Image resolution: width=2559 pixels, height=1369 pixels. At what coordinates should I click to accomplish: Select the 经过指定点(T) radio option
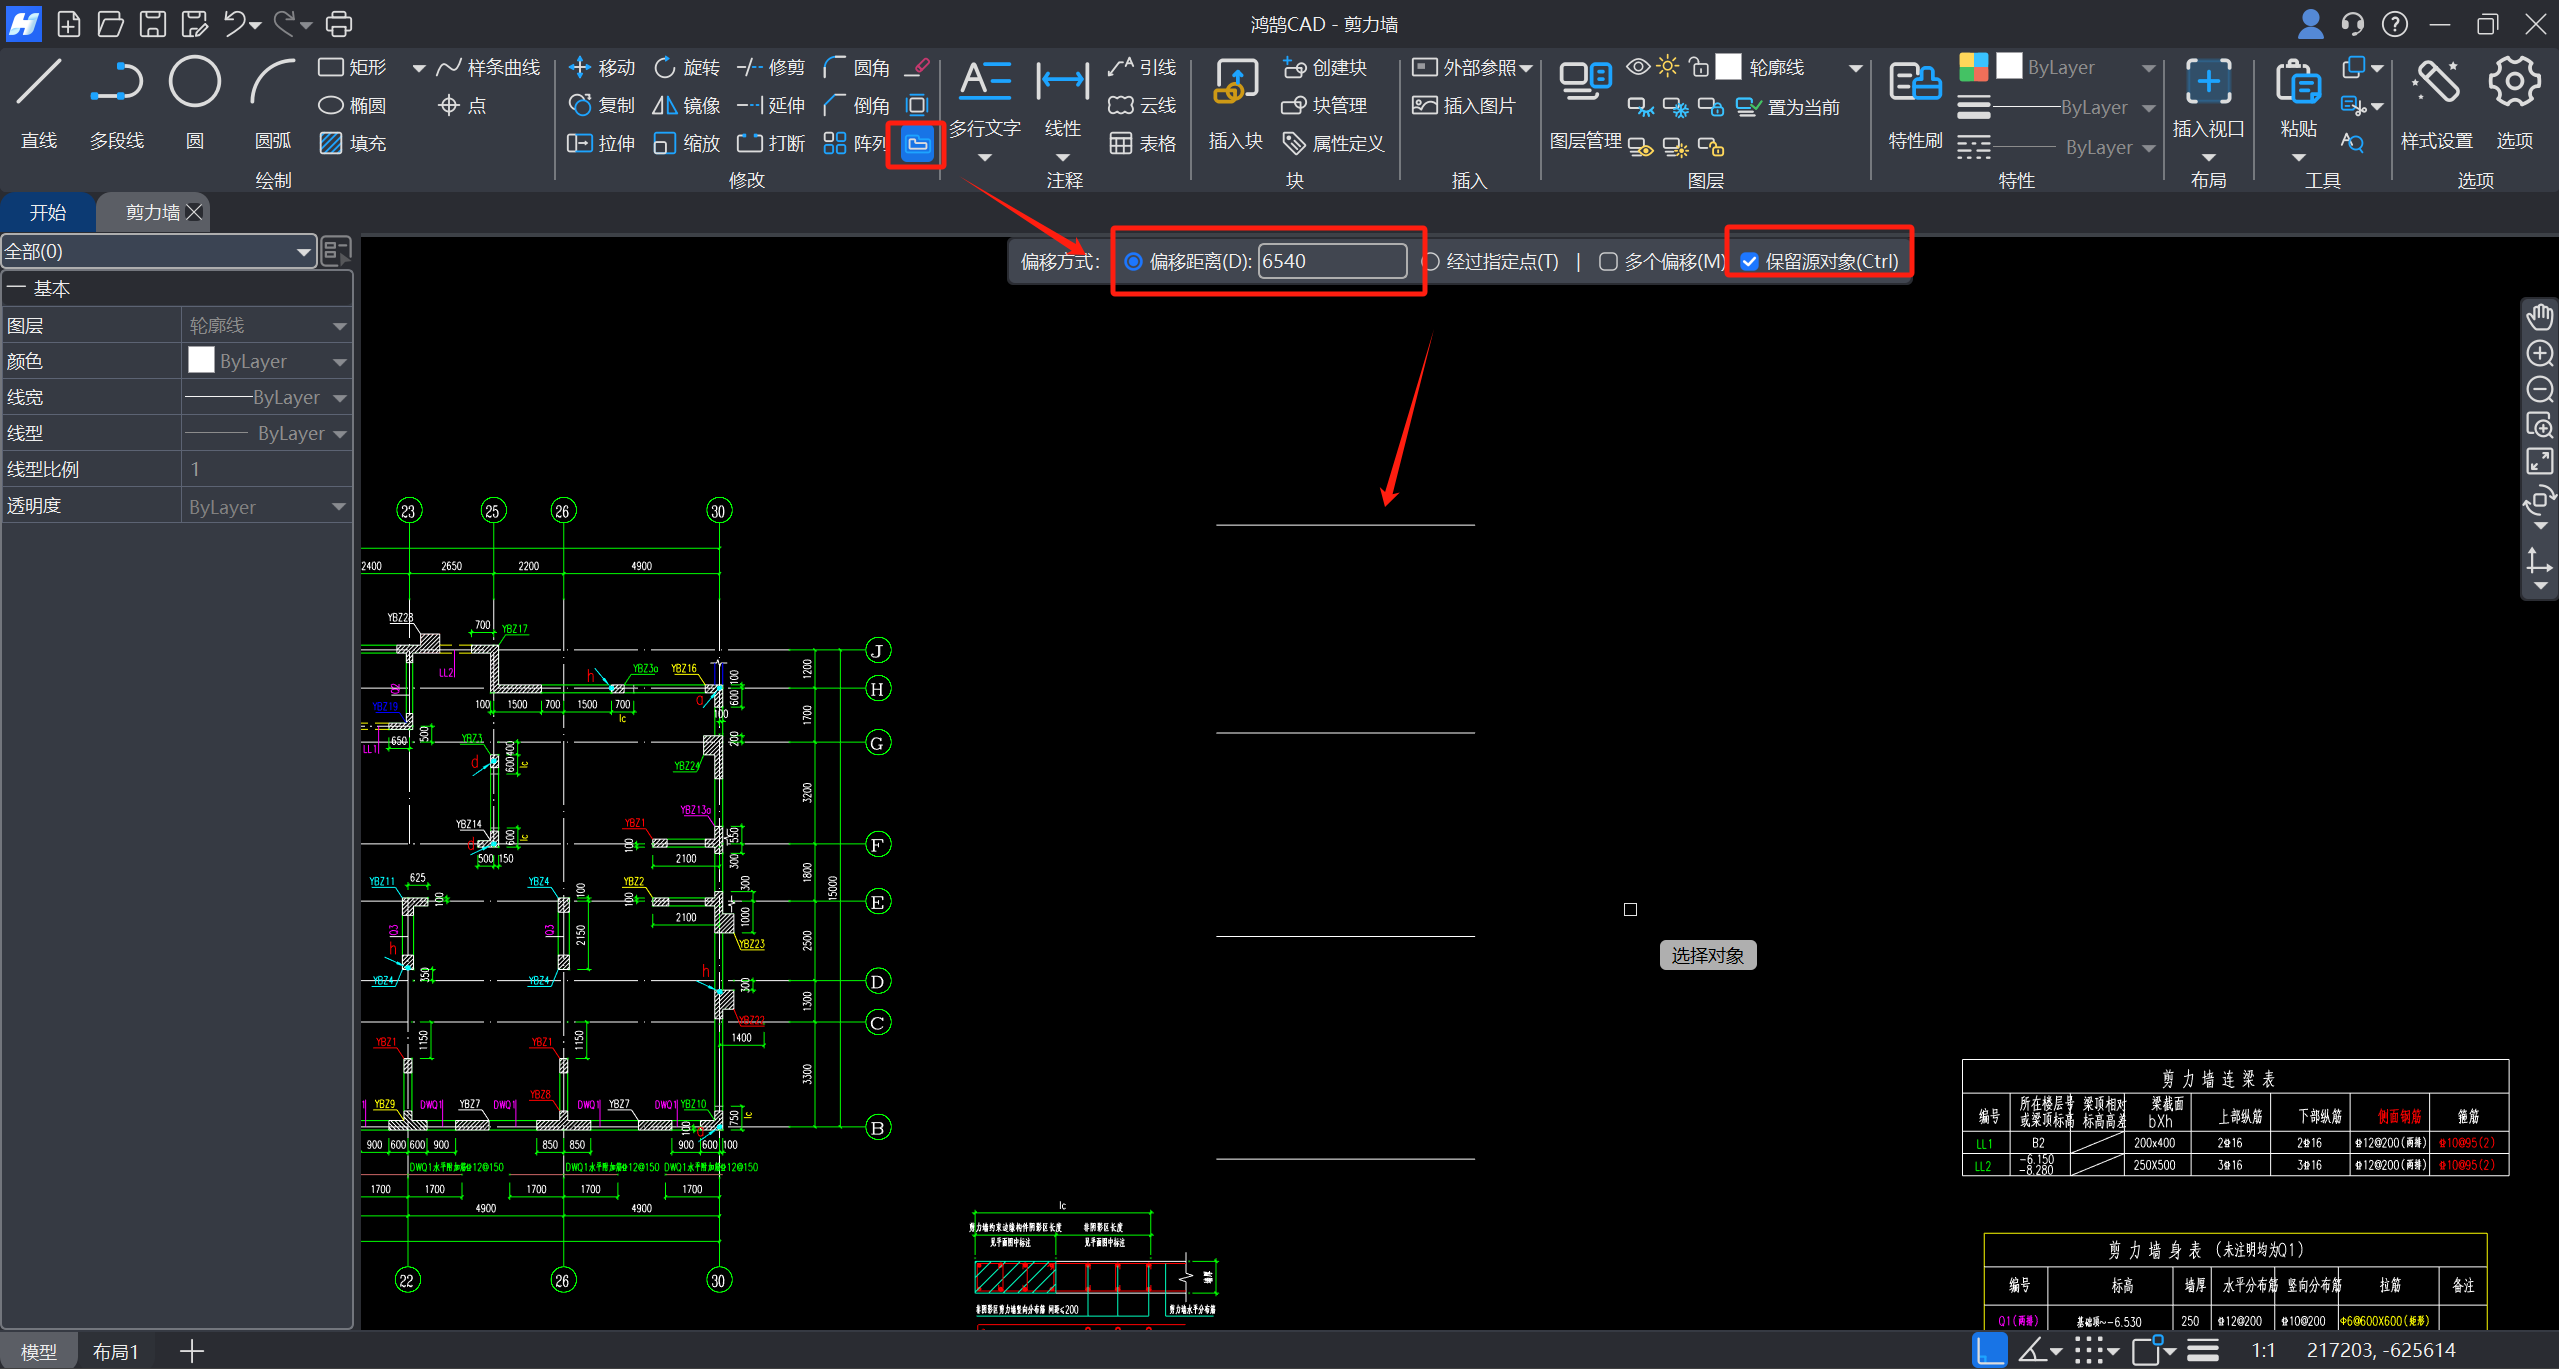1431,262
